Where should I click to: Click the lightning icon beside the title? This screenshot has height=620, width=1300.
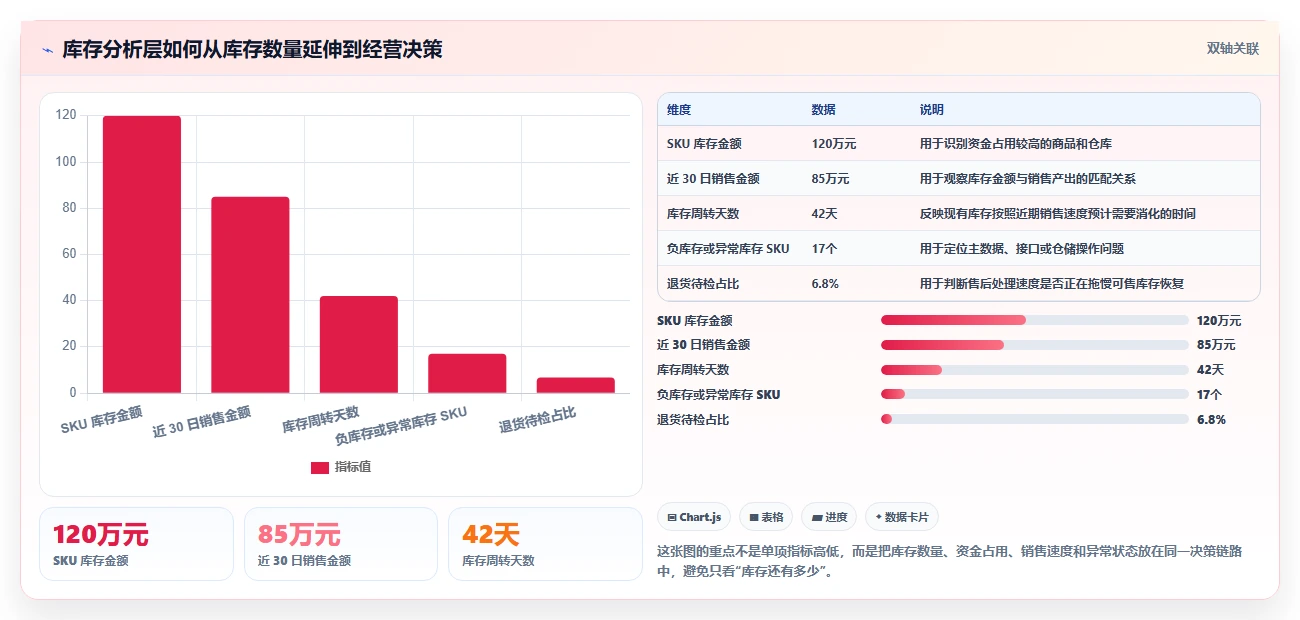(47, 50)
